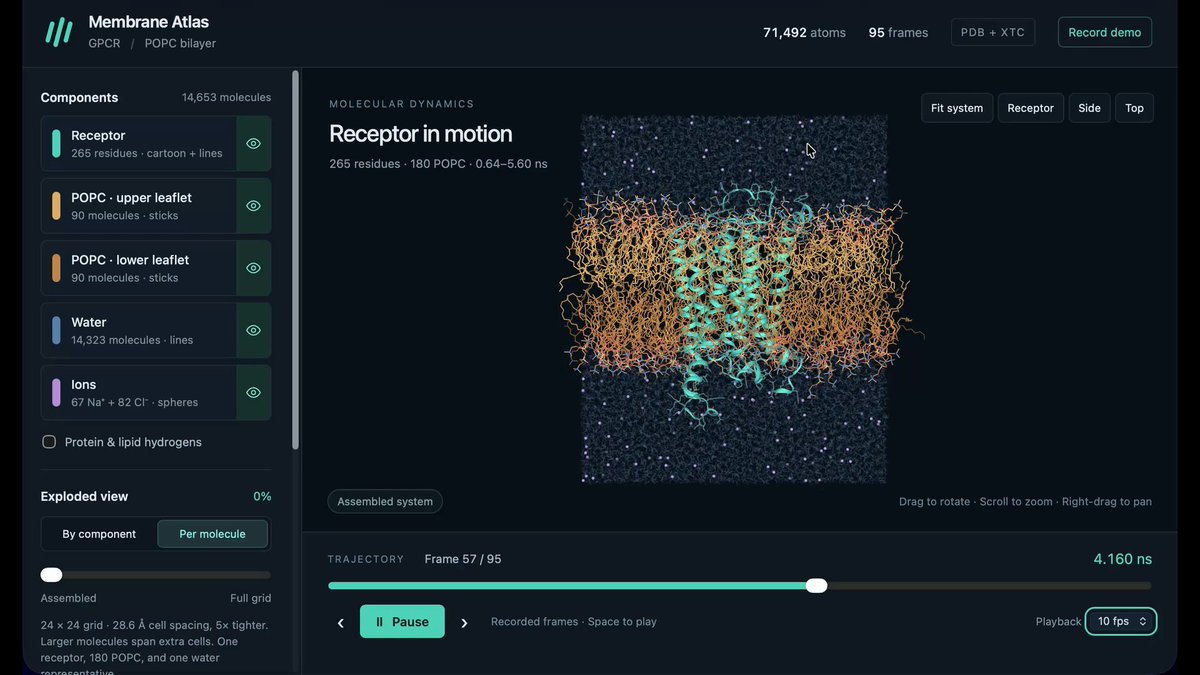Screen dimensions: 1200x675
Task: Enable Protein & lipid hydrogens checkbox
Action: click(49, 442)
